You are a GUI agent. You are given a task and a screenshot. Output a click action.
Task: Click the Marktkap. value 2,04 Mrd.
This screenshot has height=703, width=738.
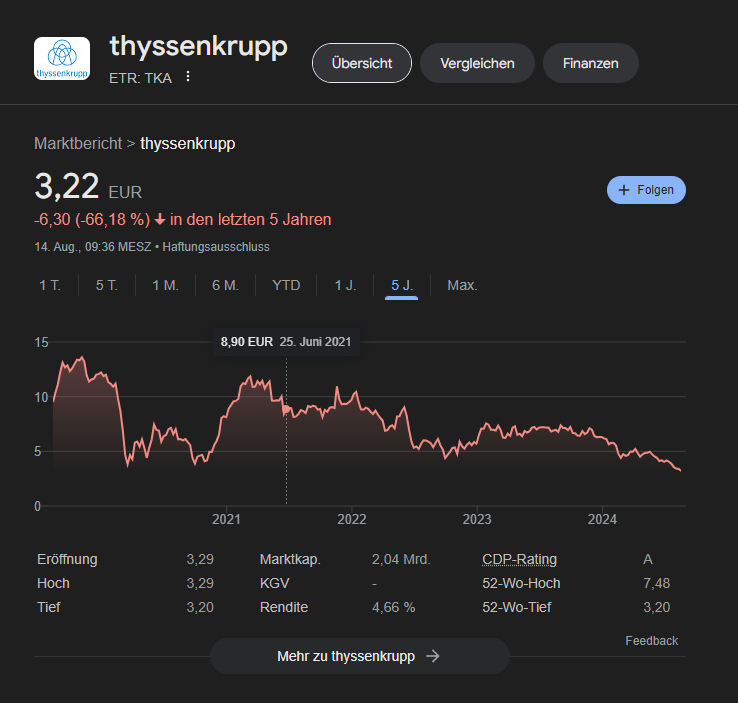click(x=401, y=559)
